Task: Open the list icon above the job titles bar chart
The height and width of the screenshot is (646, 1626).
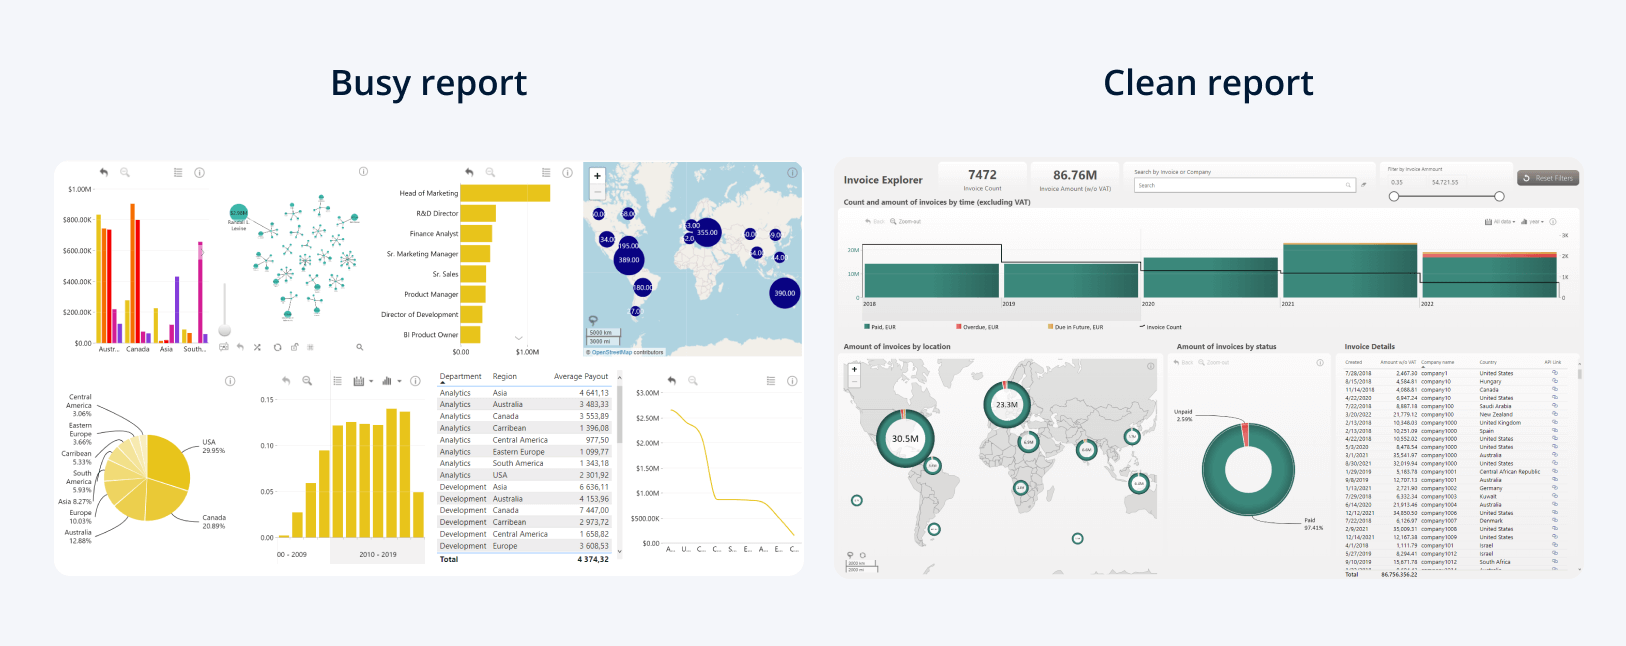Action: pyautogui.click(x=546, y=172)
